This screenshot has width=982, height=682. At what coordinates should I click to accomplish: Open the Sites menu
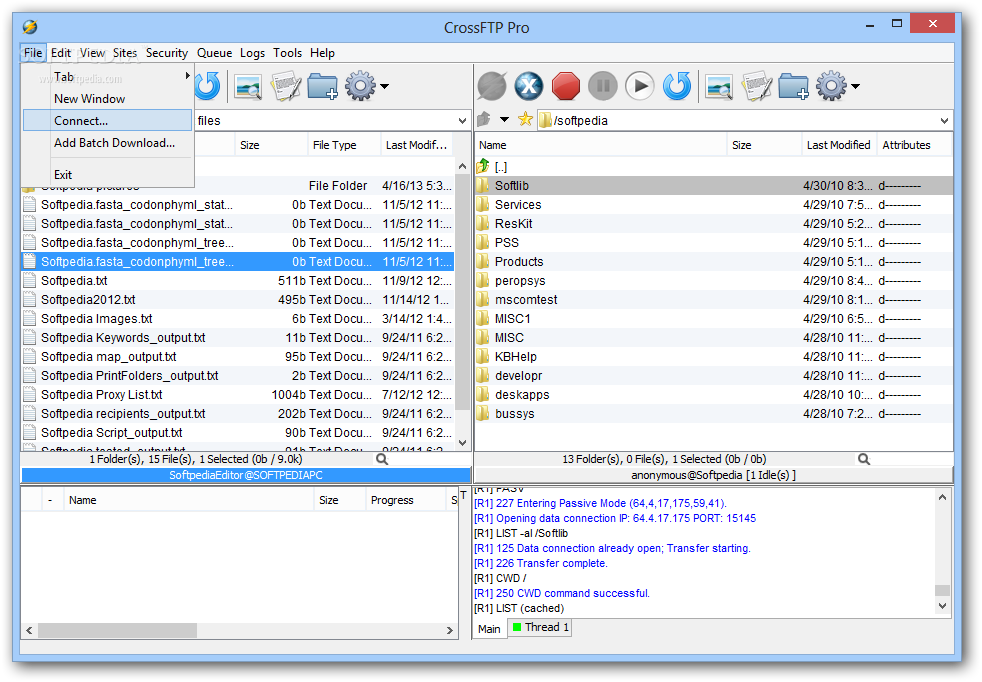click(x=125, y=53)
